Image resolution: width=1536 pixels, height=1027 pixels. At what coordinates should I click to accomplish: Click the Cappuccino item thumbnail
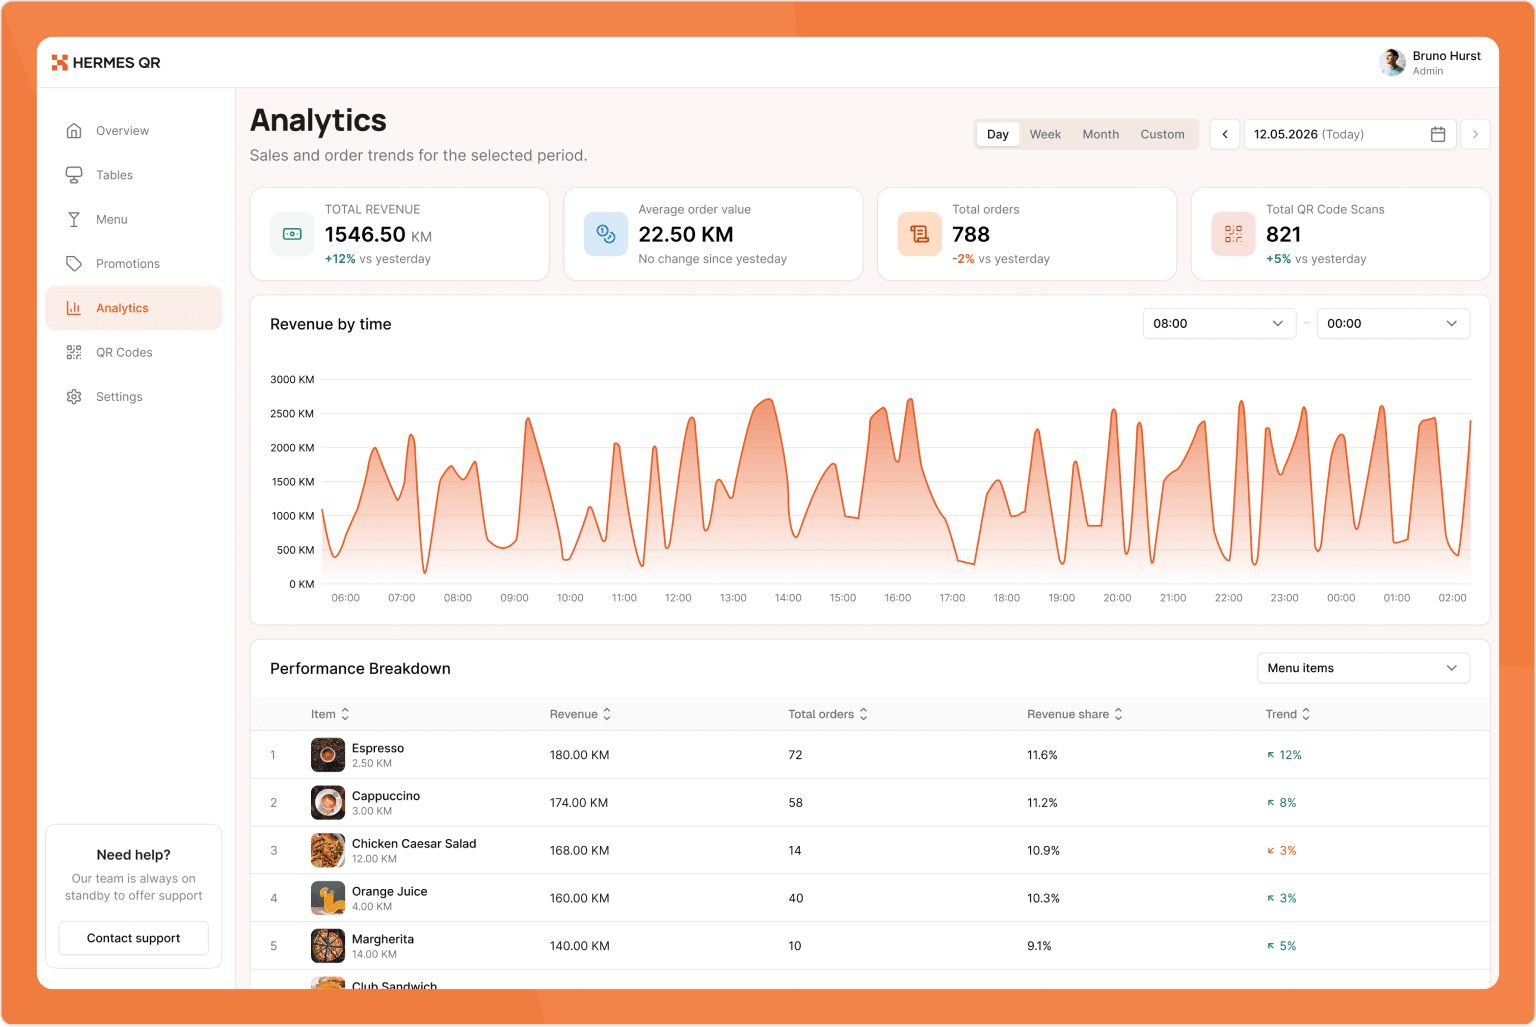[328, 803]
